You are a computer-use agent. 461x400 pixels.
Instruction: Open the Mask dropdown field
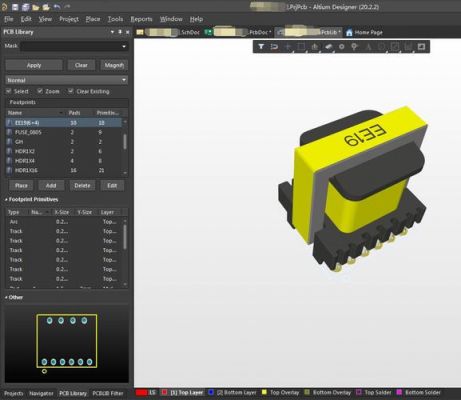(x=74, y=46)
